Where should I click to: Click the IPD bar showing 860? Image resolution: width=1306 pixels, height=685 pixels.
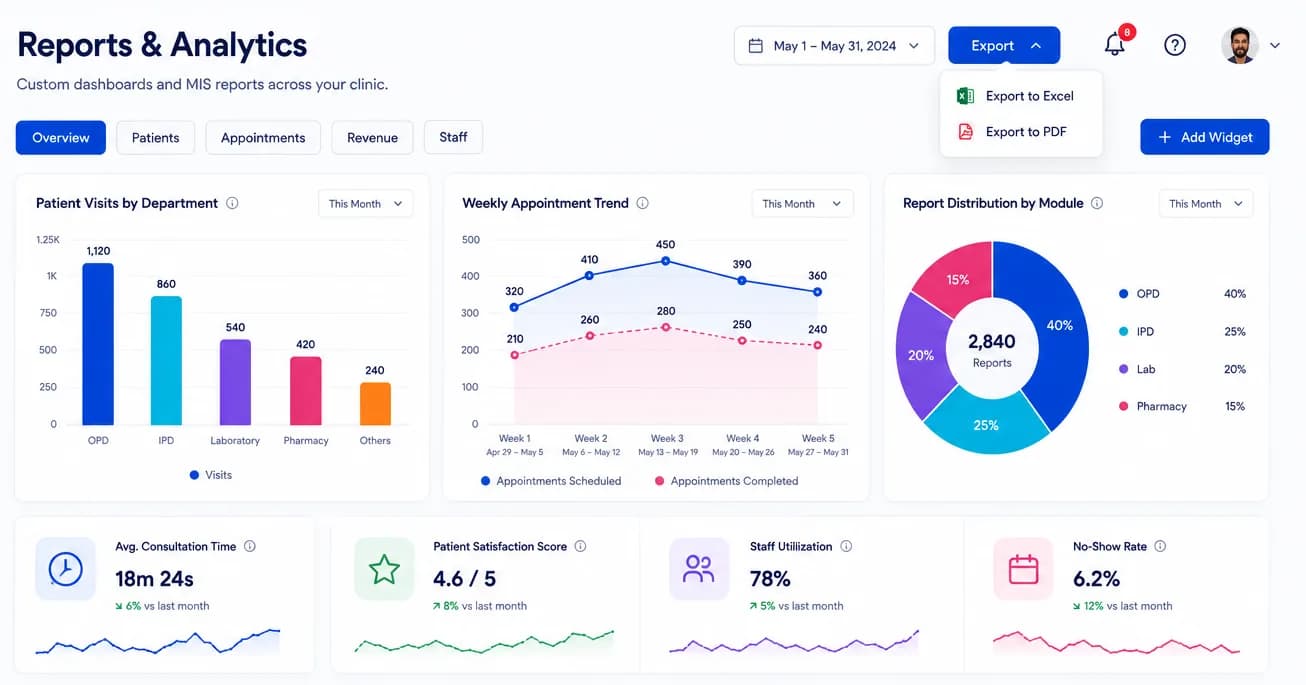166,360
